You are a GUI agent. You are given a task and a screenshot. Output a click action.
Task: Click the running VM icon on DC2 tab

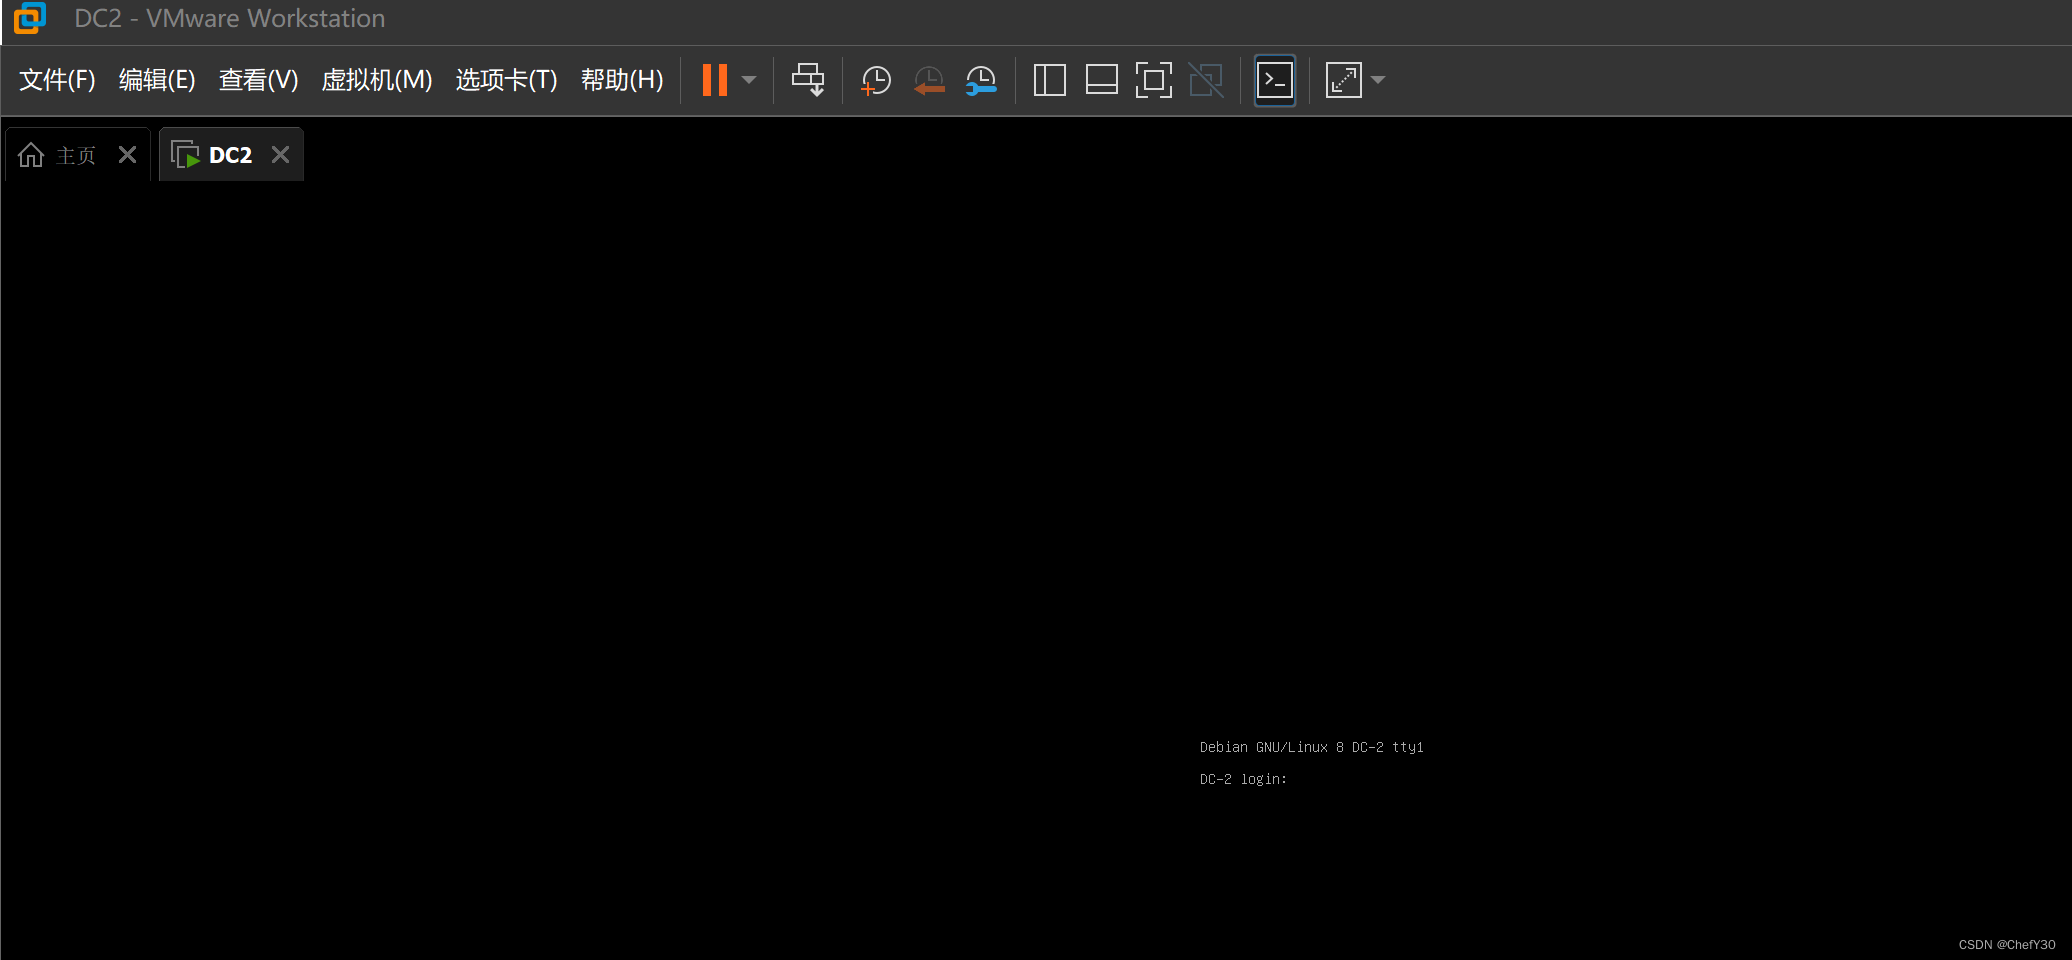point(185,155)
